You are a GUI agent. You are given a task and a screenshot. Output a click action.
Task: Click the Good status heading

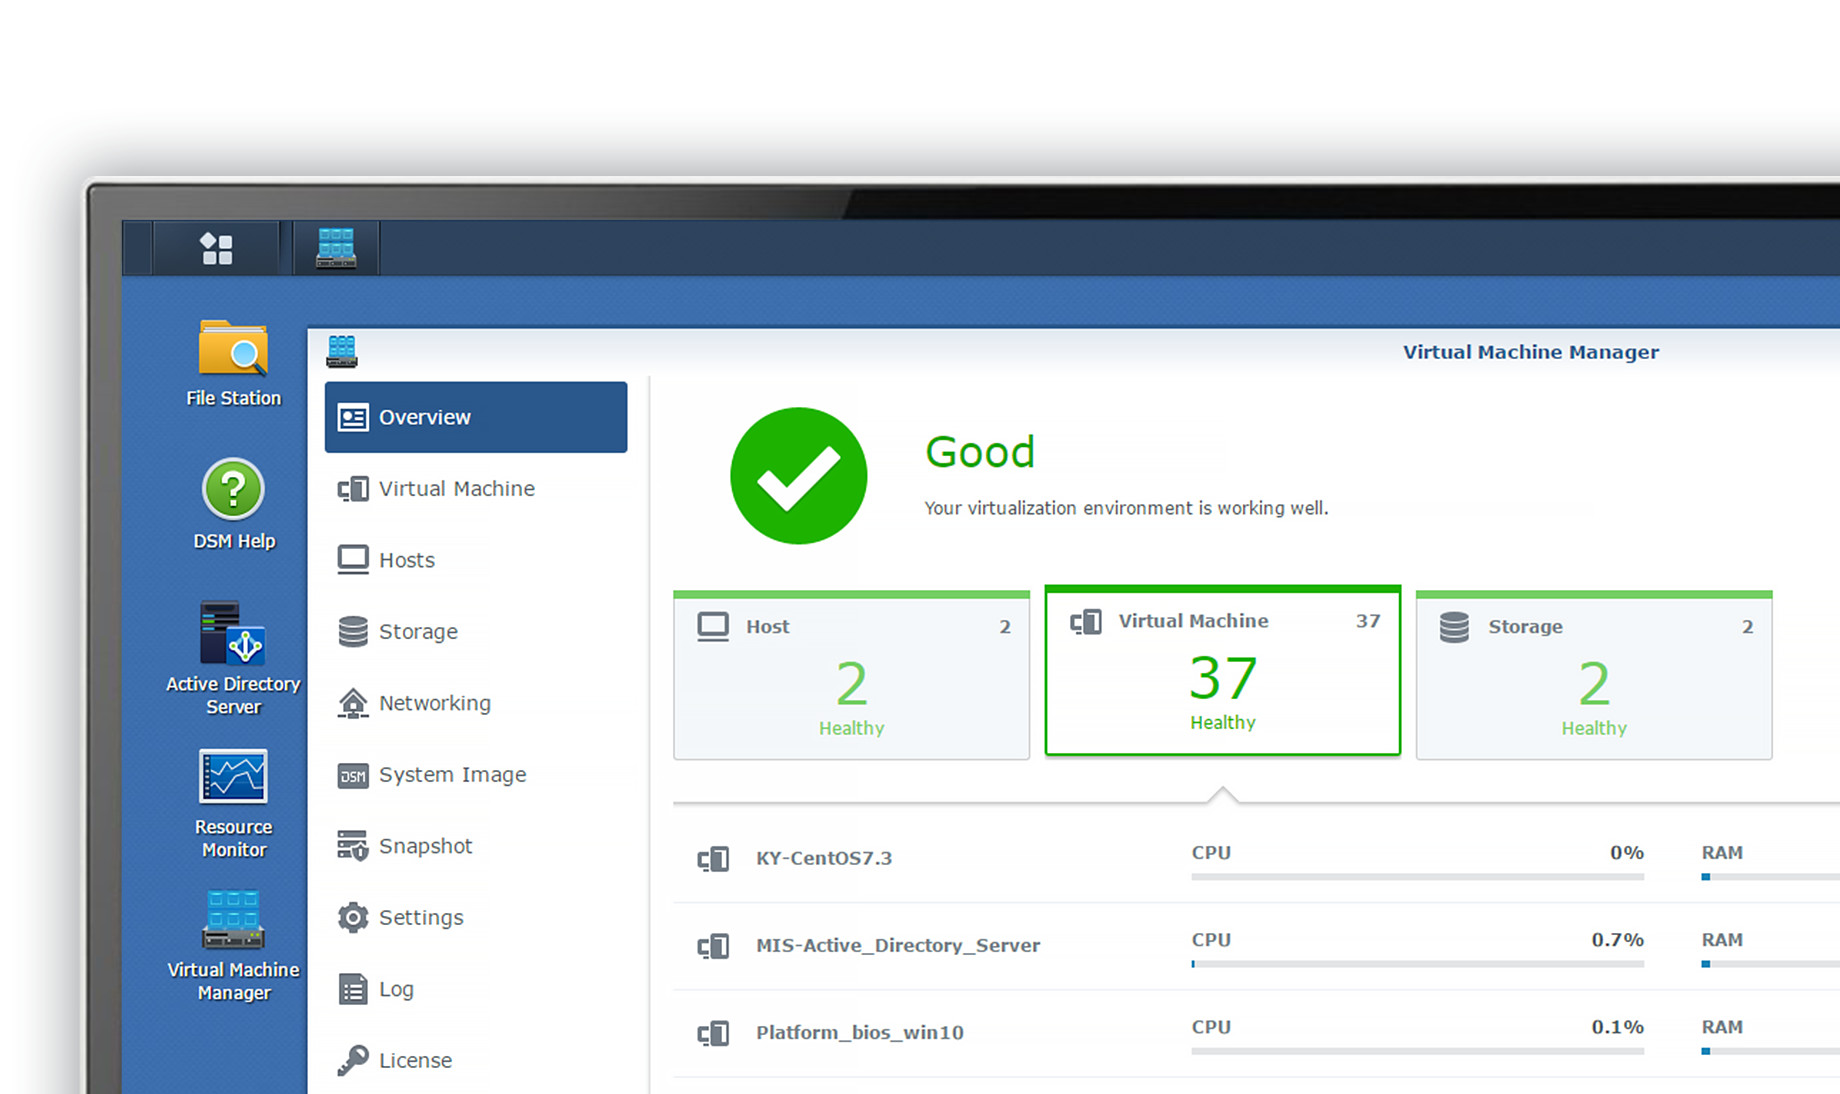click(x=980, y=452)
